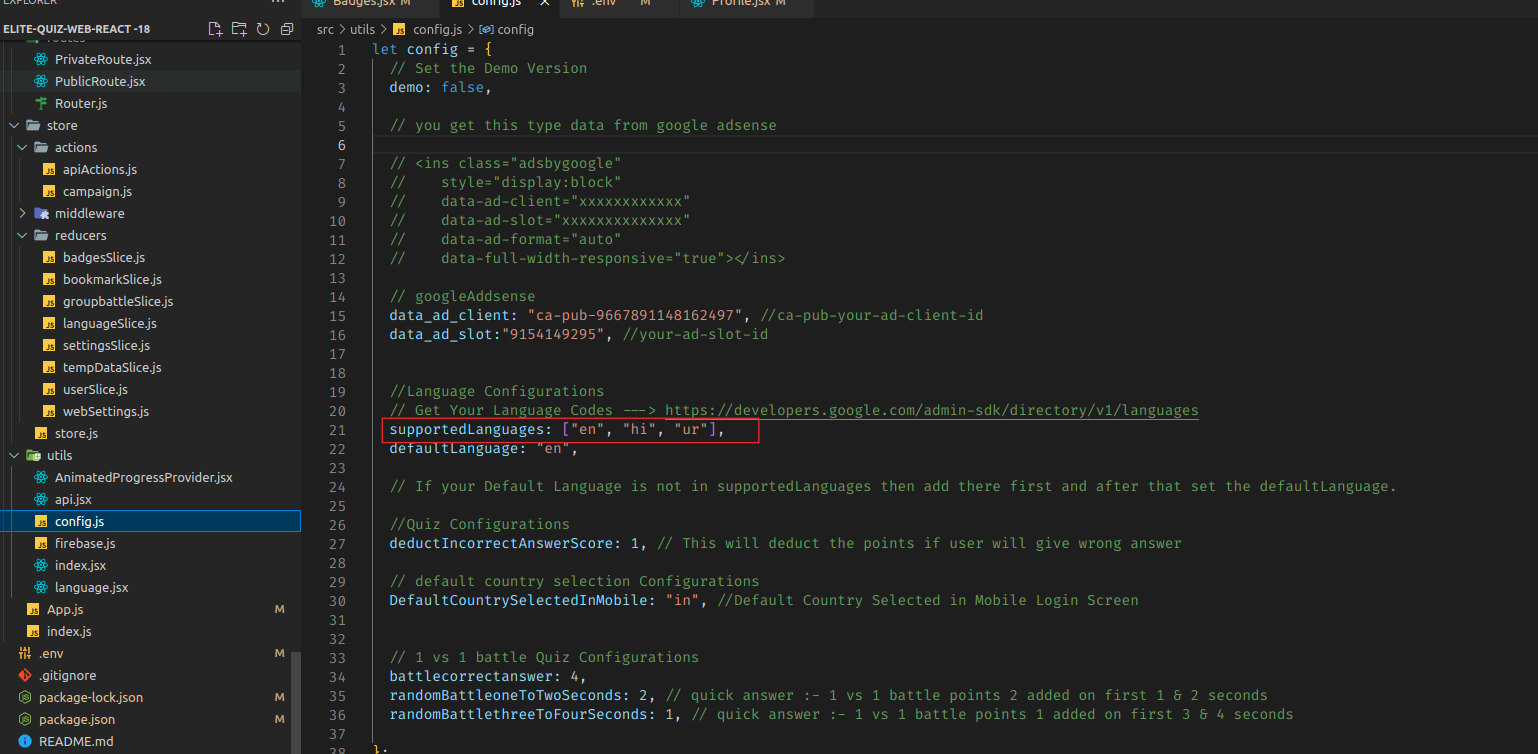Click the DefaultCountrySelectedInMobile property name
Image resolution: width=1538 pixels, height=754 pixels.
pos(518,600)
